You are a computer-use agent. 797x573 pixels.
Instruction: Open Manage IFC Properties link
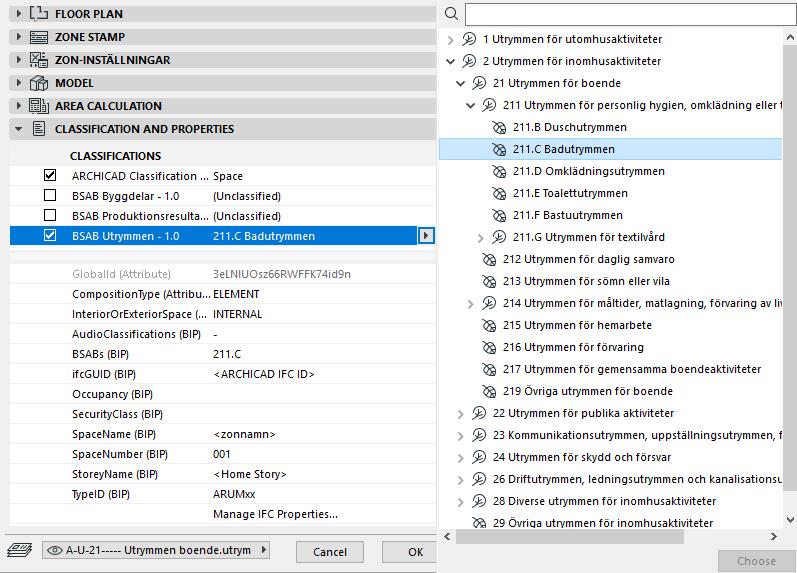275,514
